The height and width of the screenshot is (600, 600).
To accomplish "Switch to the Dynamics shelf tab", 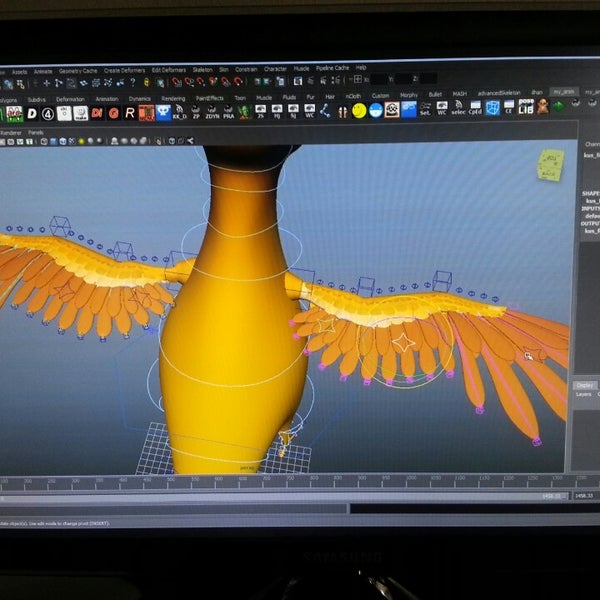I will (140, 99).
